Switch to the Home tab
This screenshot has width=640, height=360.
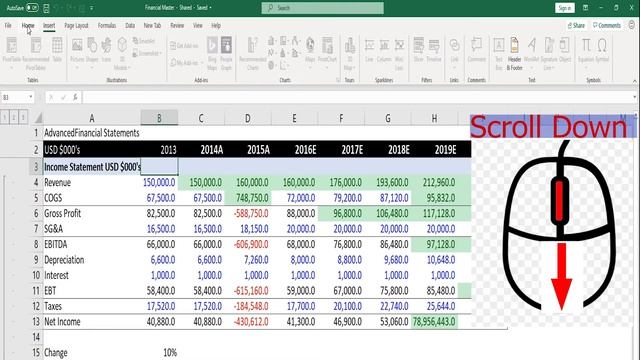(x=28, y=25)
